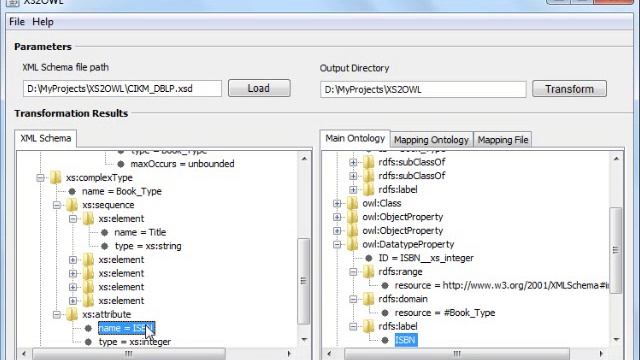
Task: Click the xs:attribute folder icon
Action: point(72,314)
